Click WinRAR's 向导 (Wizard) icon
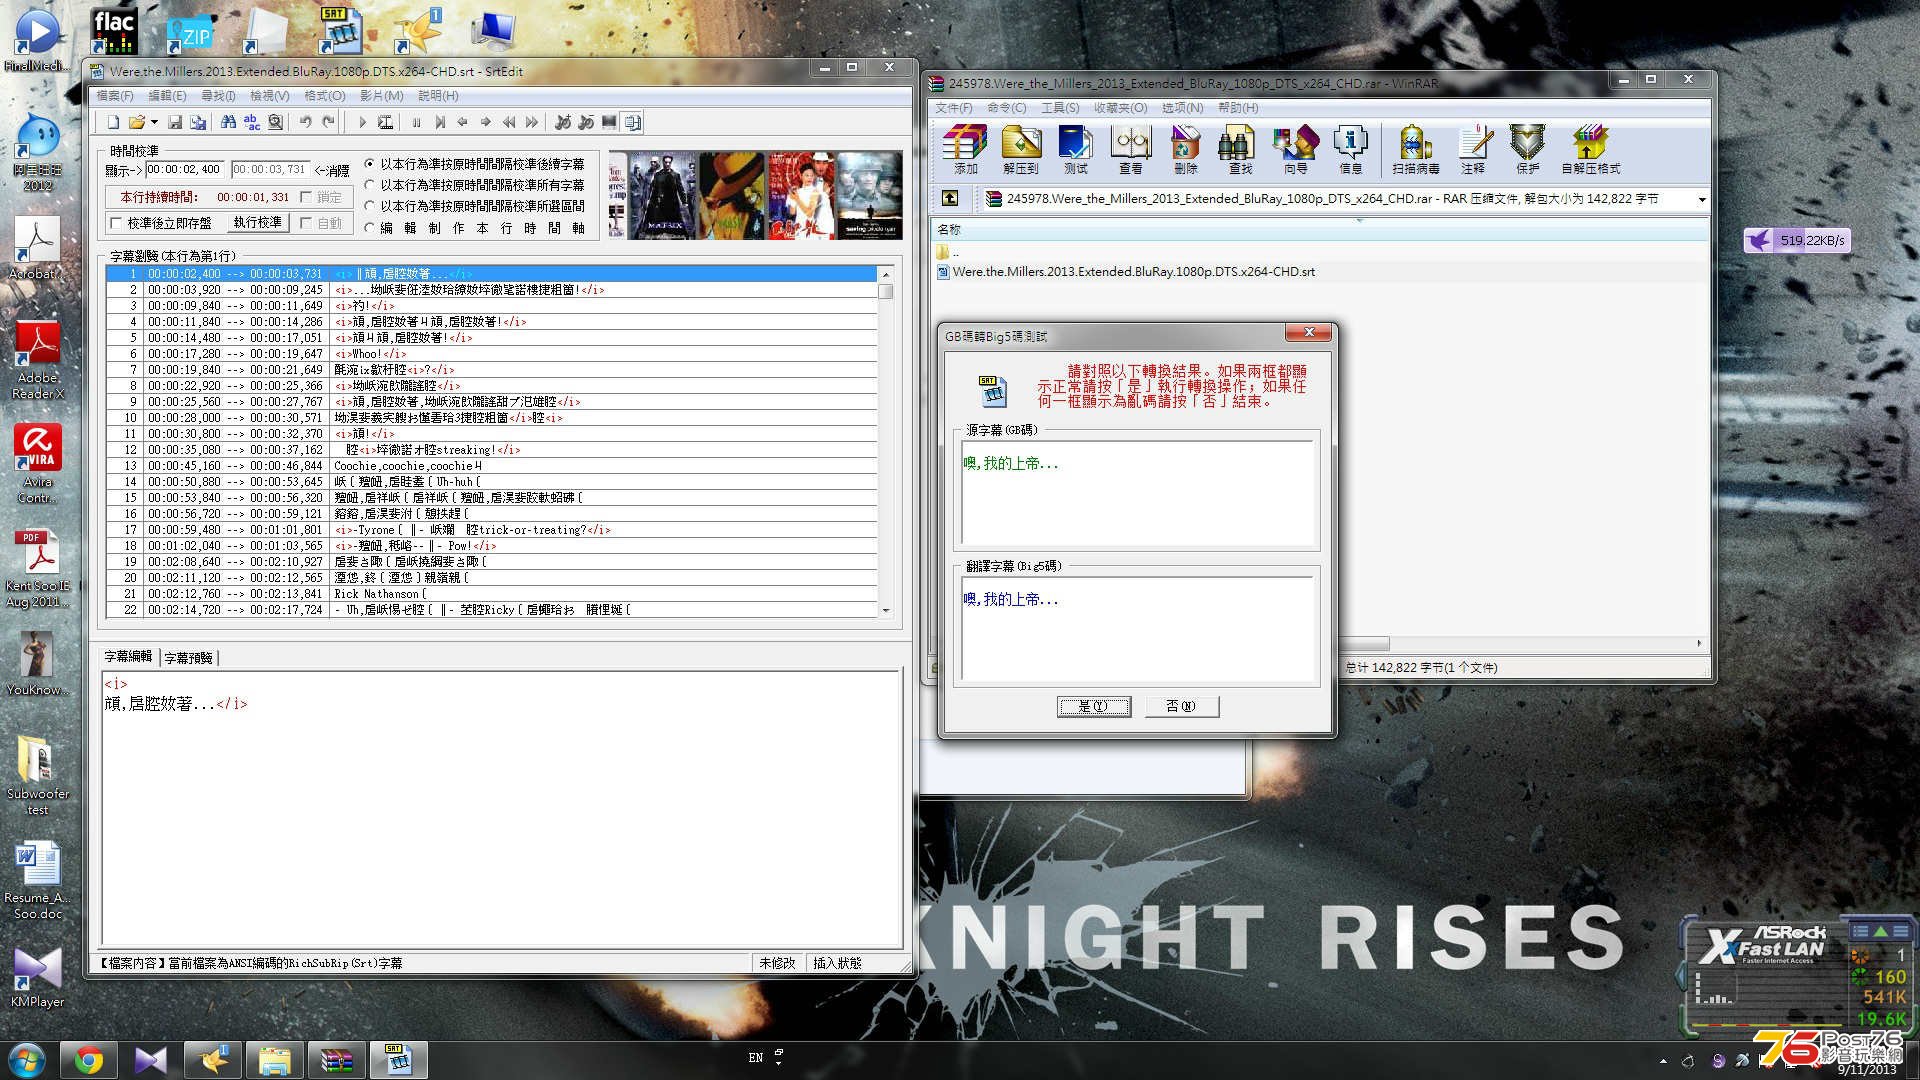Viewport: 1920px width, 1080px height. [x=1296, y=150]
